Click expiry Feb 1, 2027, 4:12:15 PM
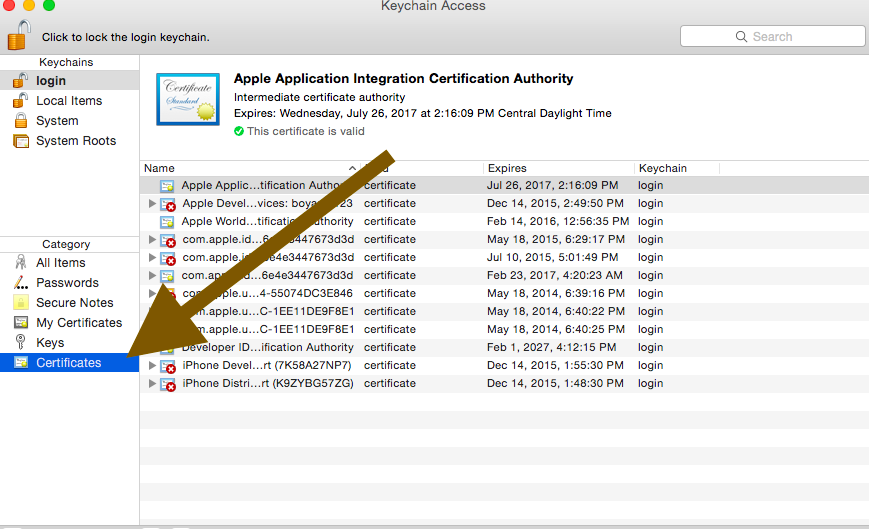This screenshot has width=869, height=529. [551, 347]
